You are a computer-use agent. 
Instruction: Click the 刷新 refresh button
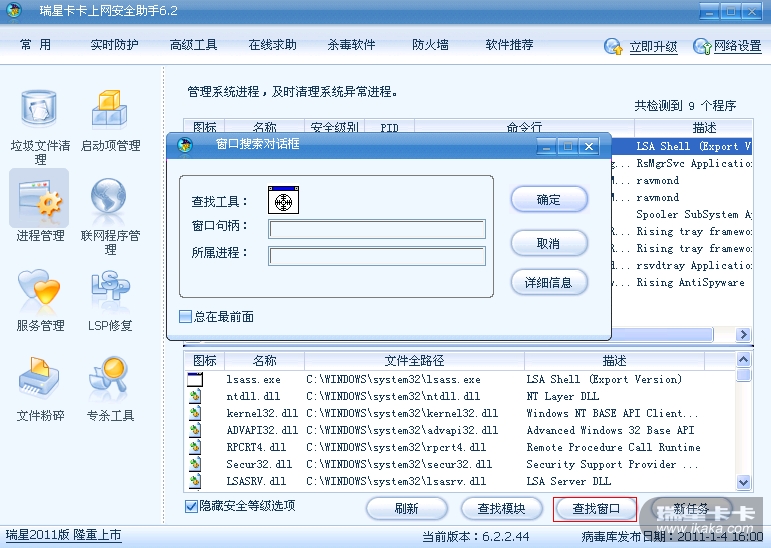(x=407, y=509)
